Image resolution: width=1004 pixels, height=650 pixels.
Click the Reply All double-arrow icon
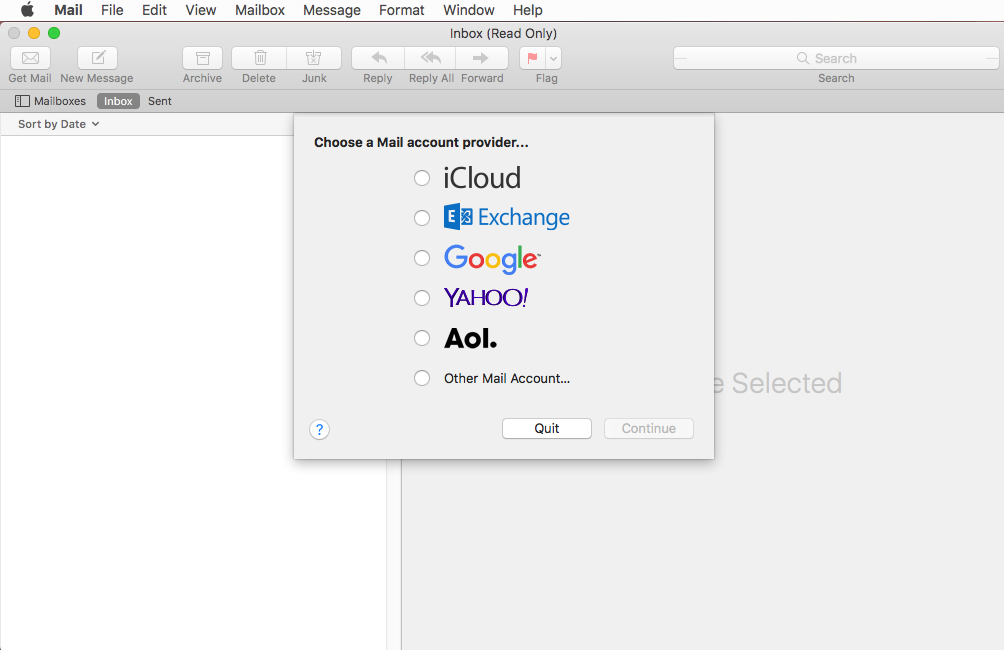click(430, 58)
